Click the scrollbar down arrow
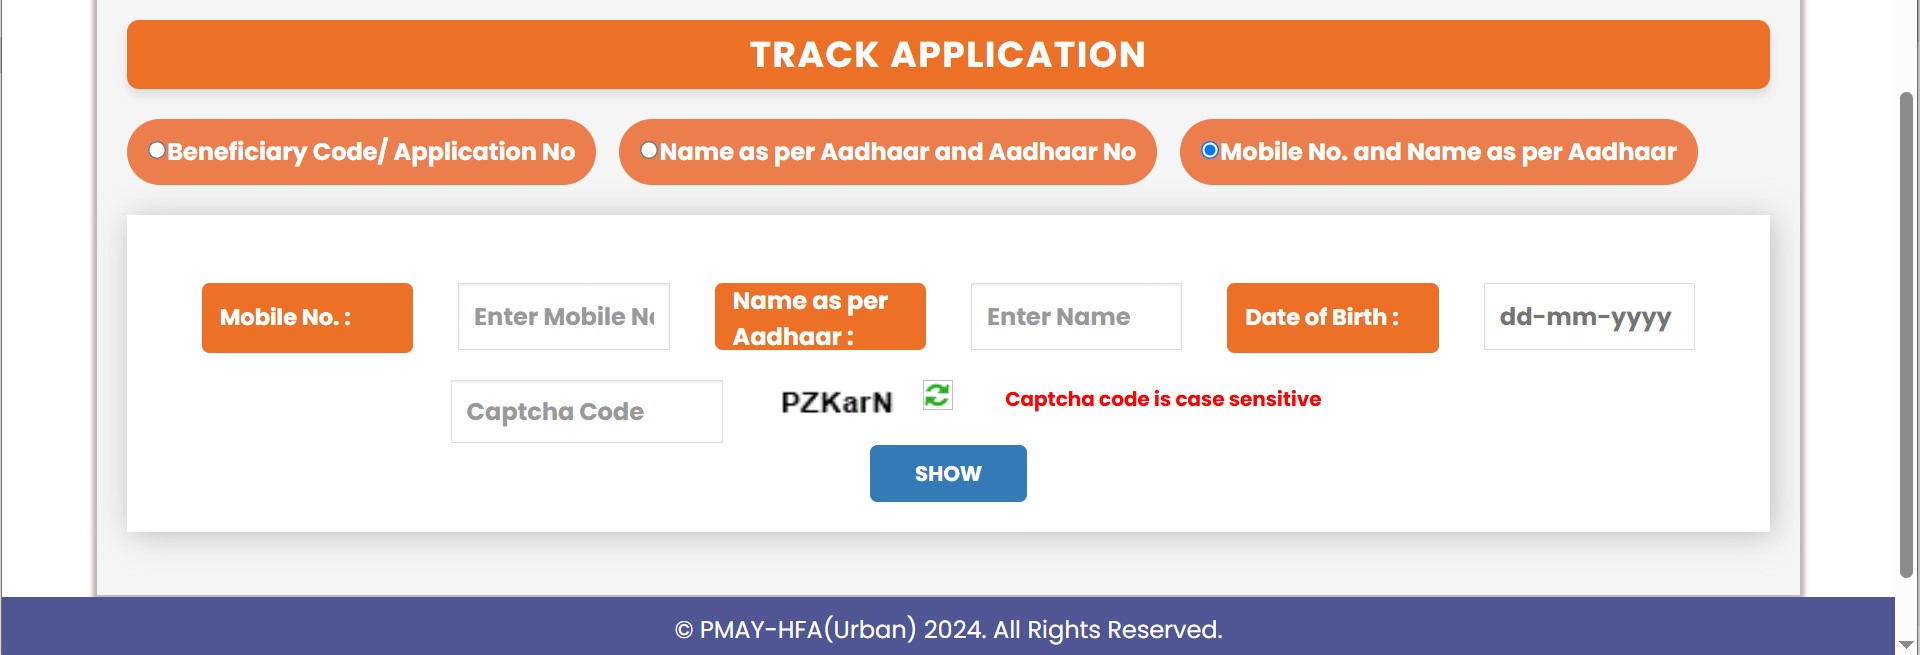The image size is (1920, 655). 1906,645
